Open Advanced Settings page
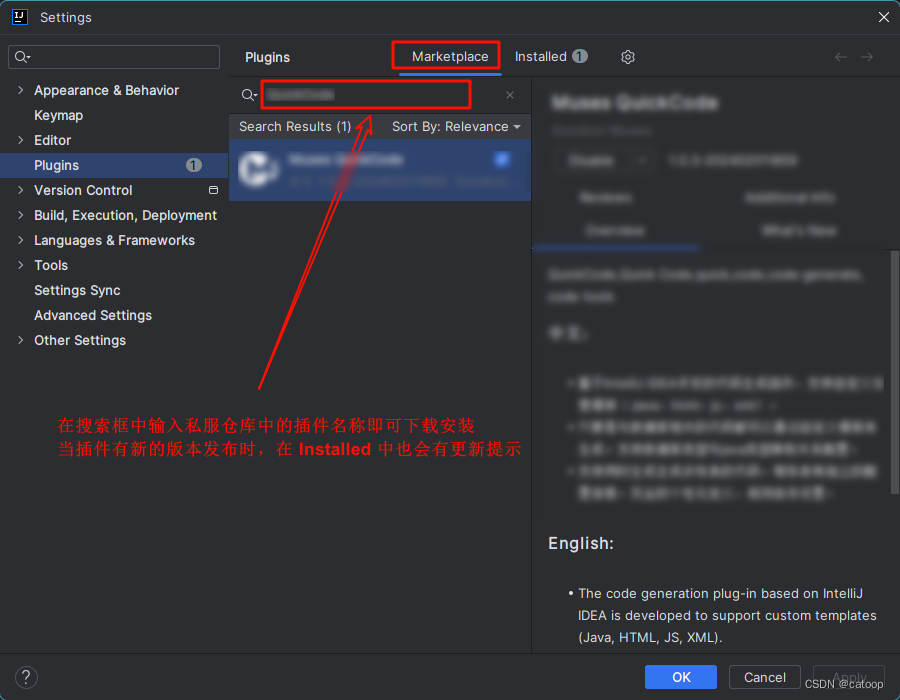The image size is (900, 700). [93, 316]
